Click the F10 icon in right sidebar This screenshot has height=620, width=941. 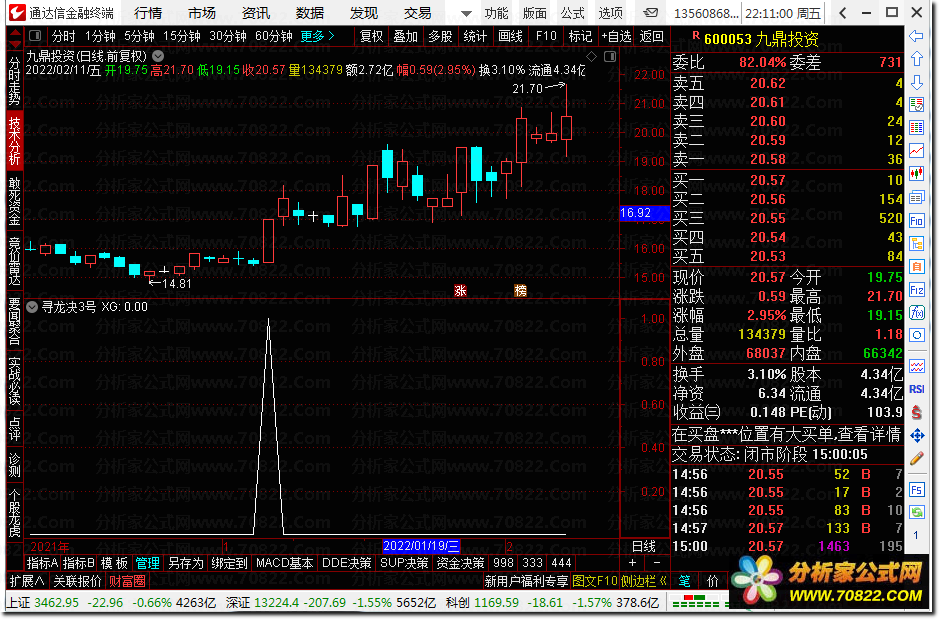[916, 220]
